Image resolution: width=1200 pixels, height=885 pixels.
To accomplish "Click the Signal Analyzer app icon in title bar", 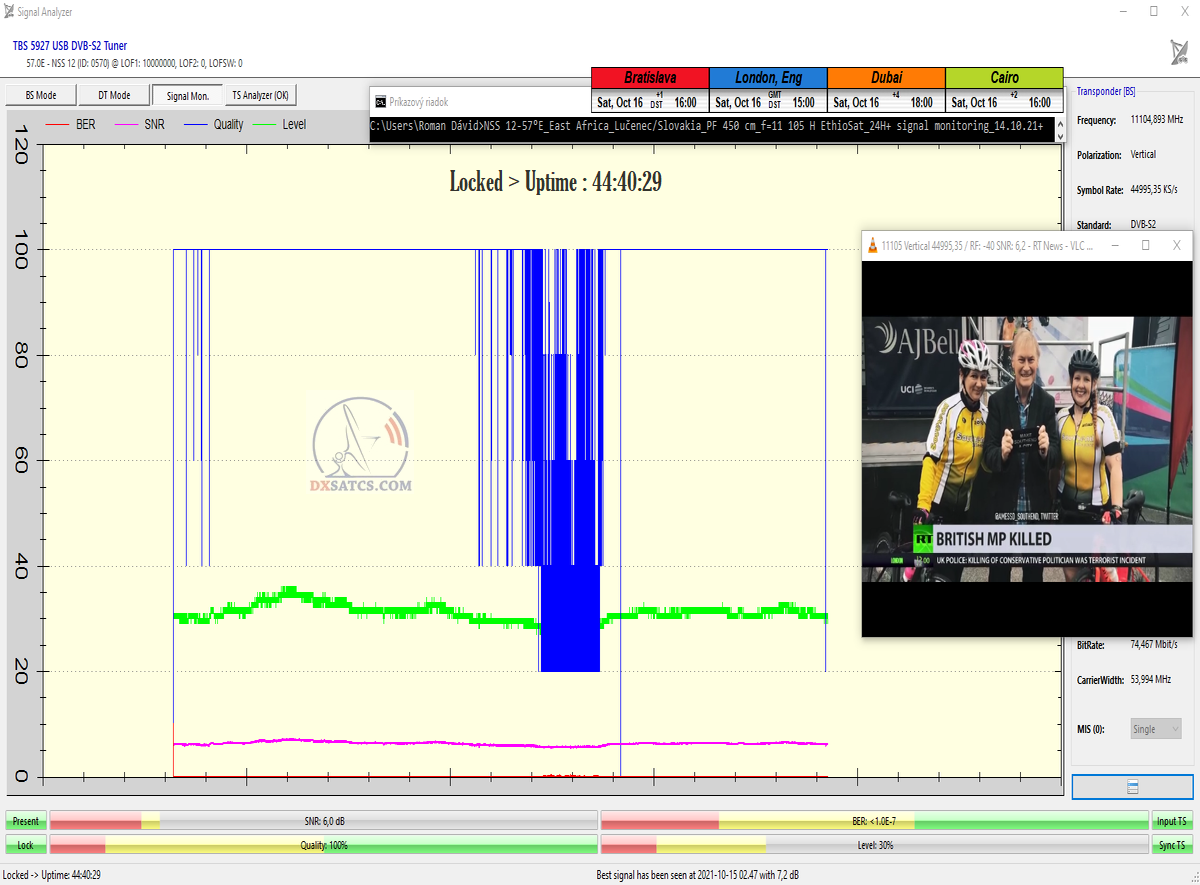I will tap(10, 11).
